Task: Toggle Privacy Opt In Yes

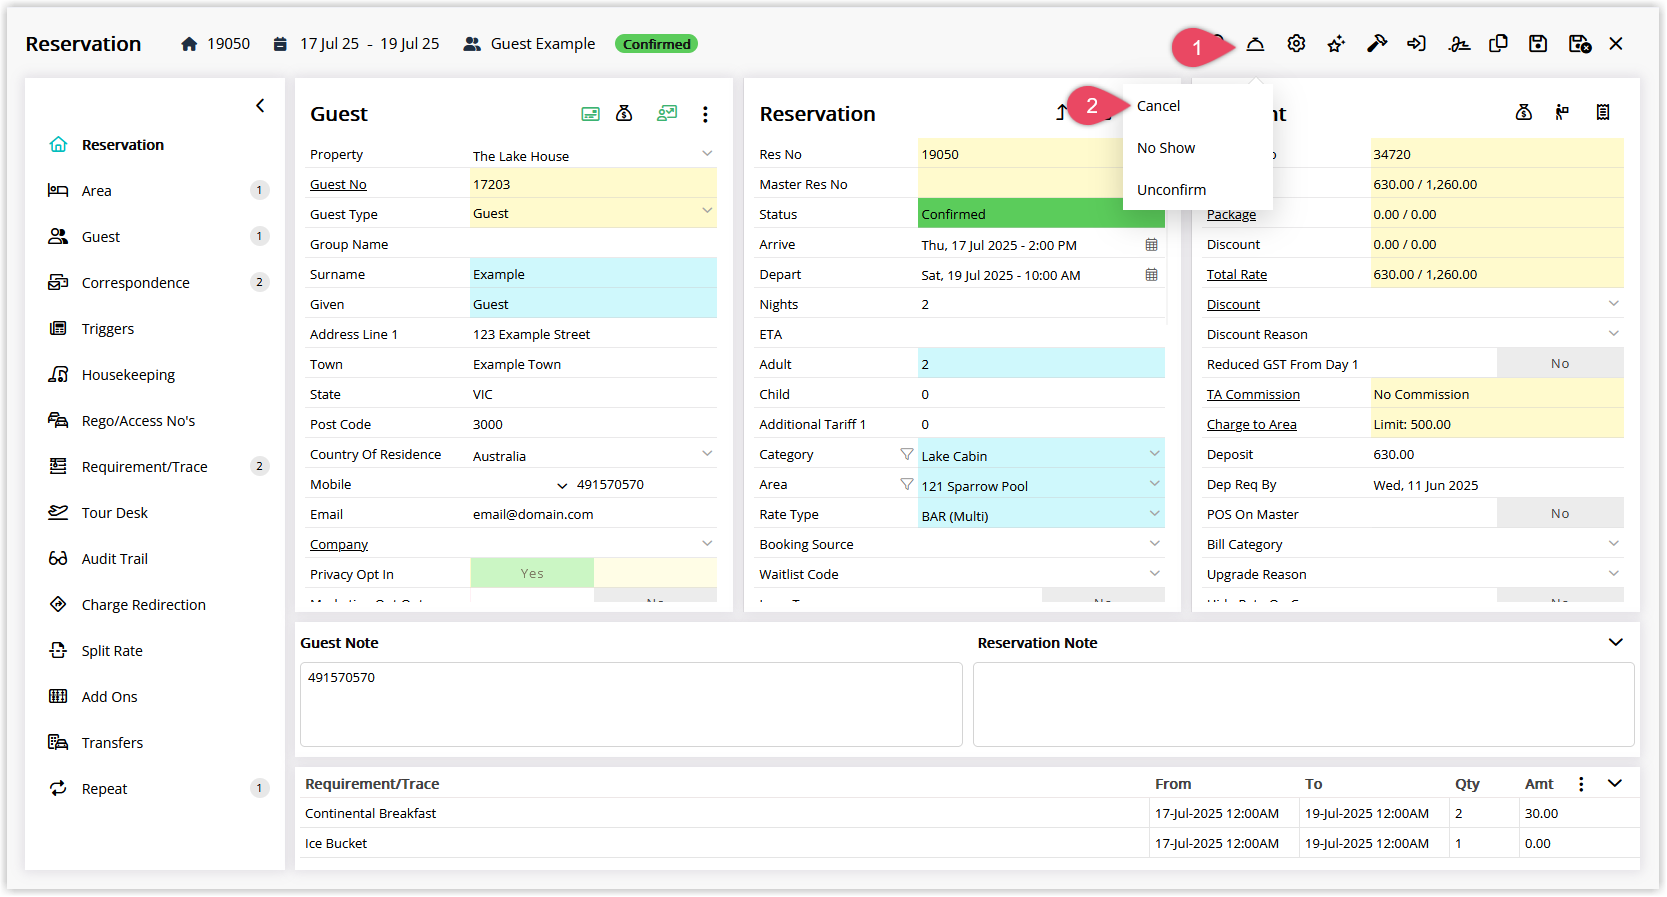Action: click(x=532, y=573)
